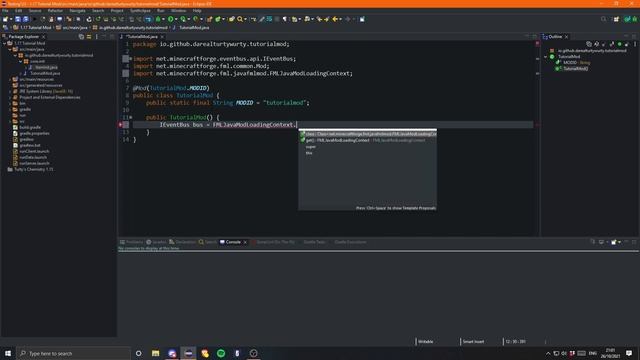640x360 pixels.
Task: Open the Edit menu
Action: click(x=18, y=11)
